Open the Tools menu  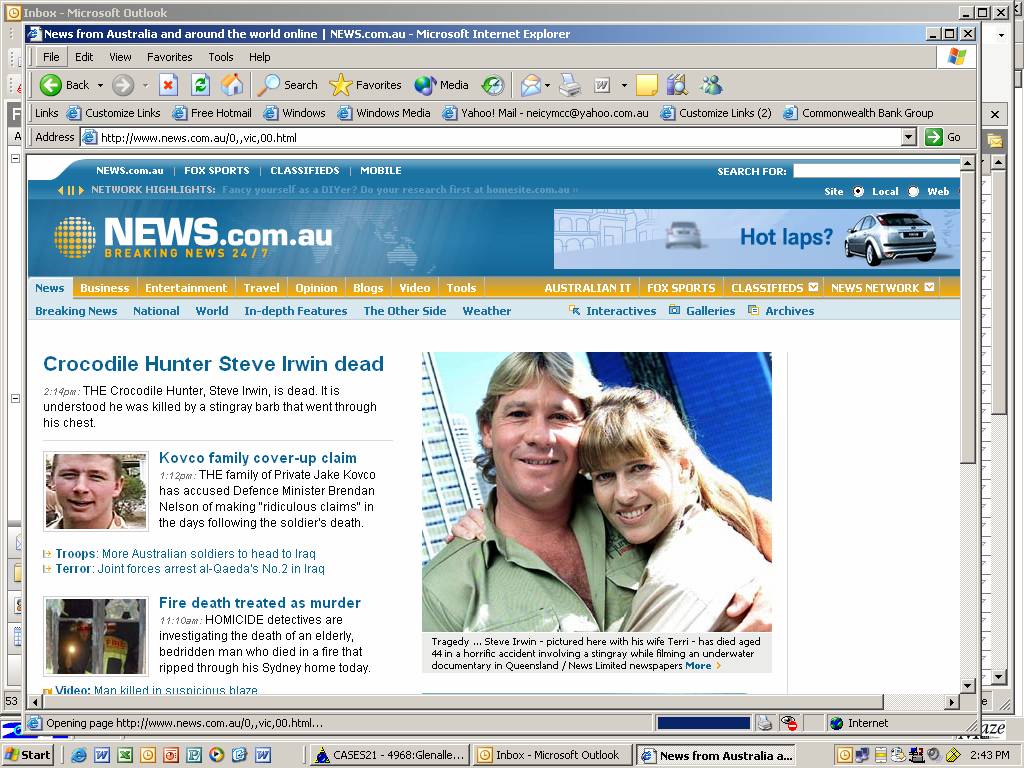point(221,57)
